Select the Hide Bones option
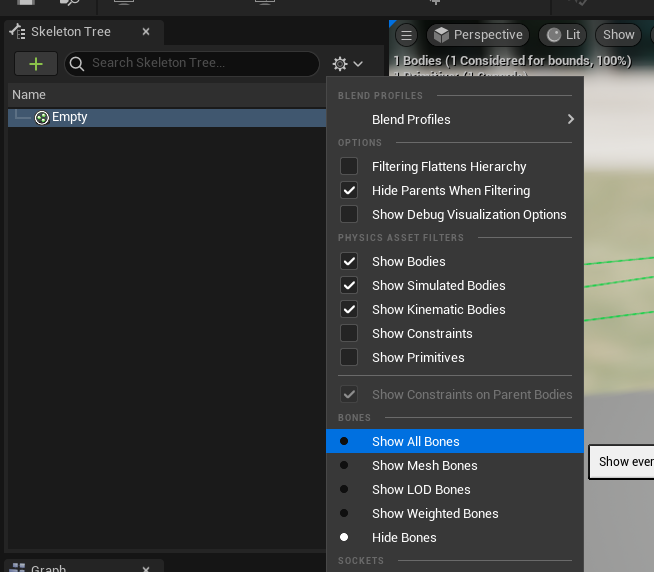The image size is (654, 572). [x=455, y=537]
